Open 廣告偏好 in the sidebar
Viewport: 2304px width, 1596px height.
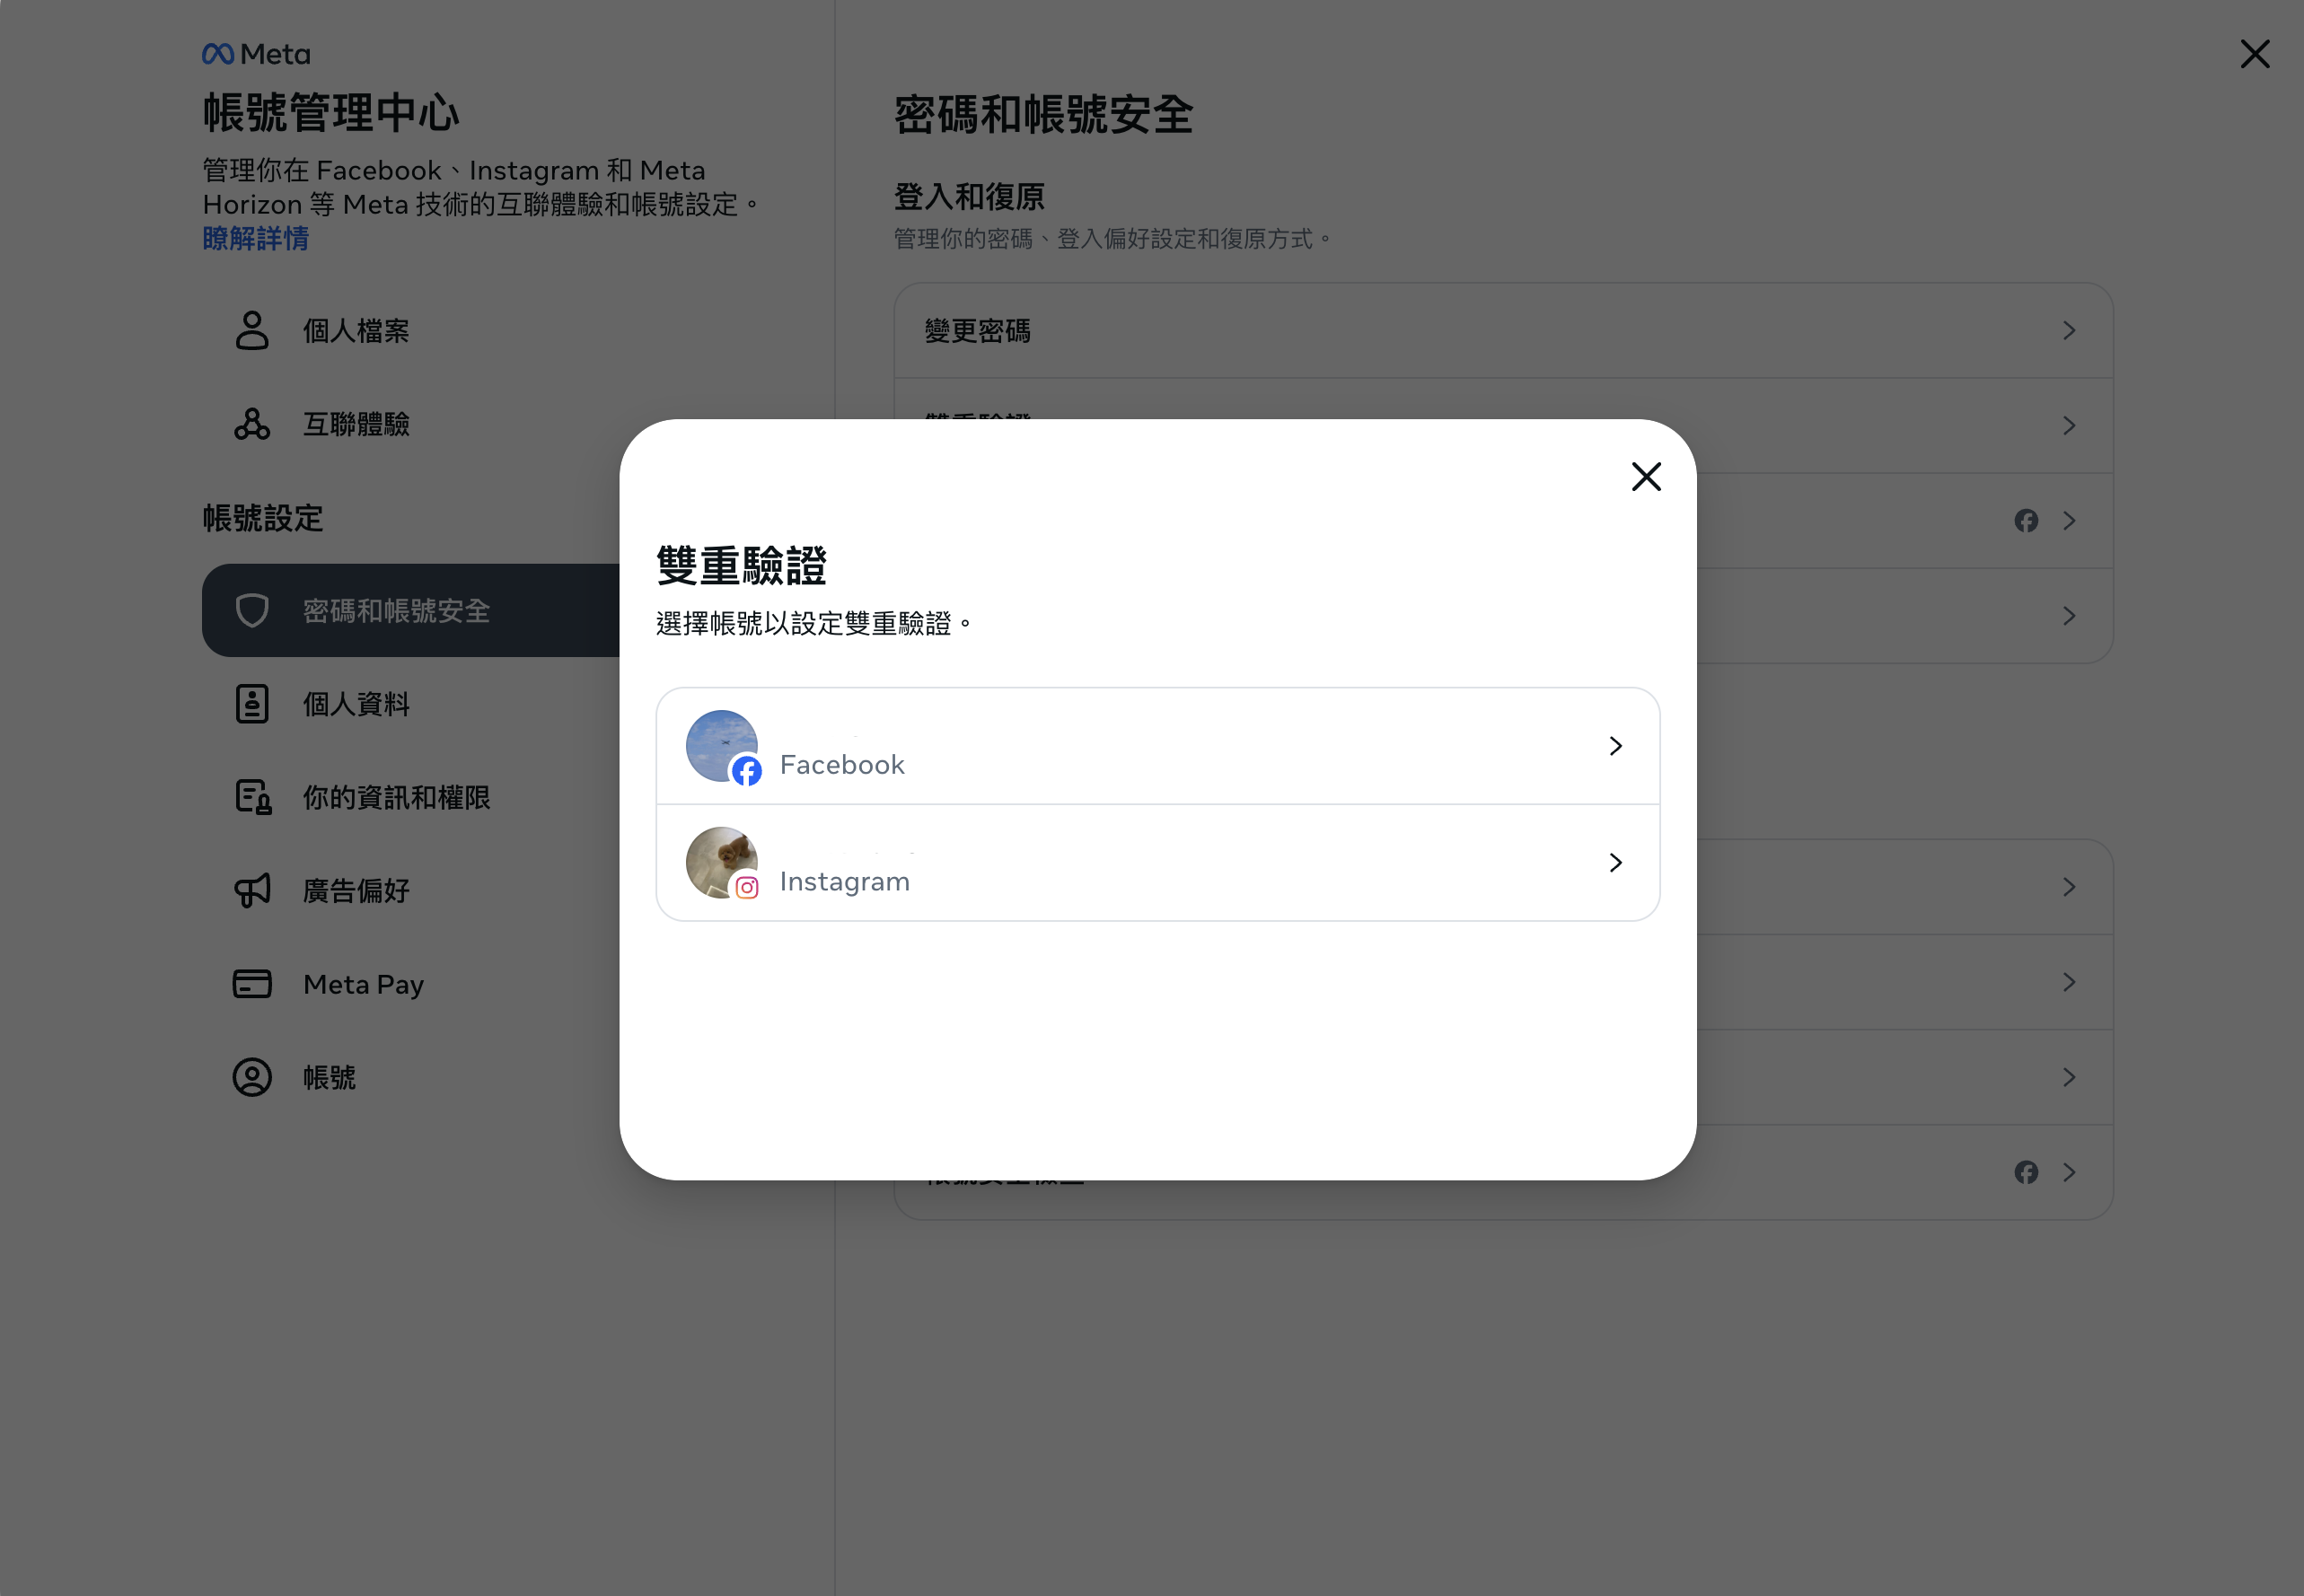click(x=410, y=891)
